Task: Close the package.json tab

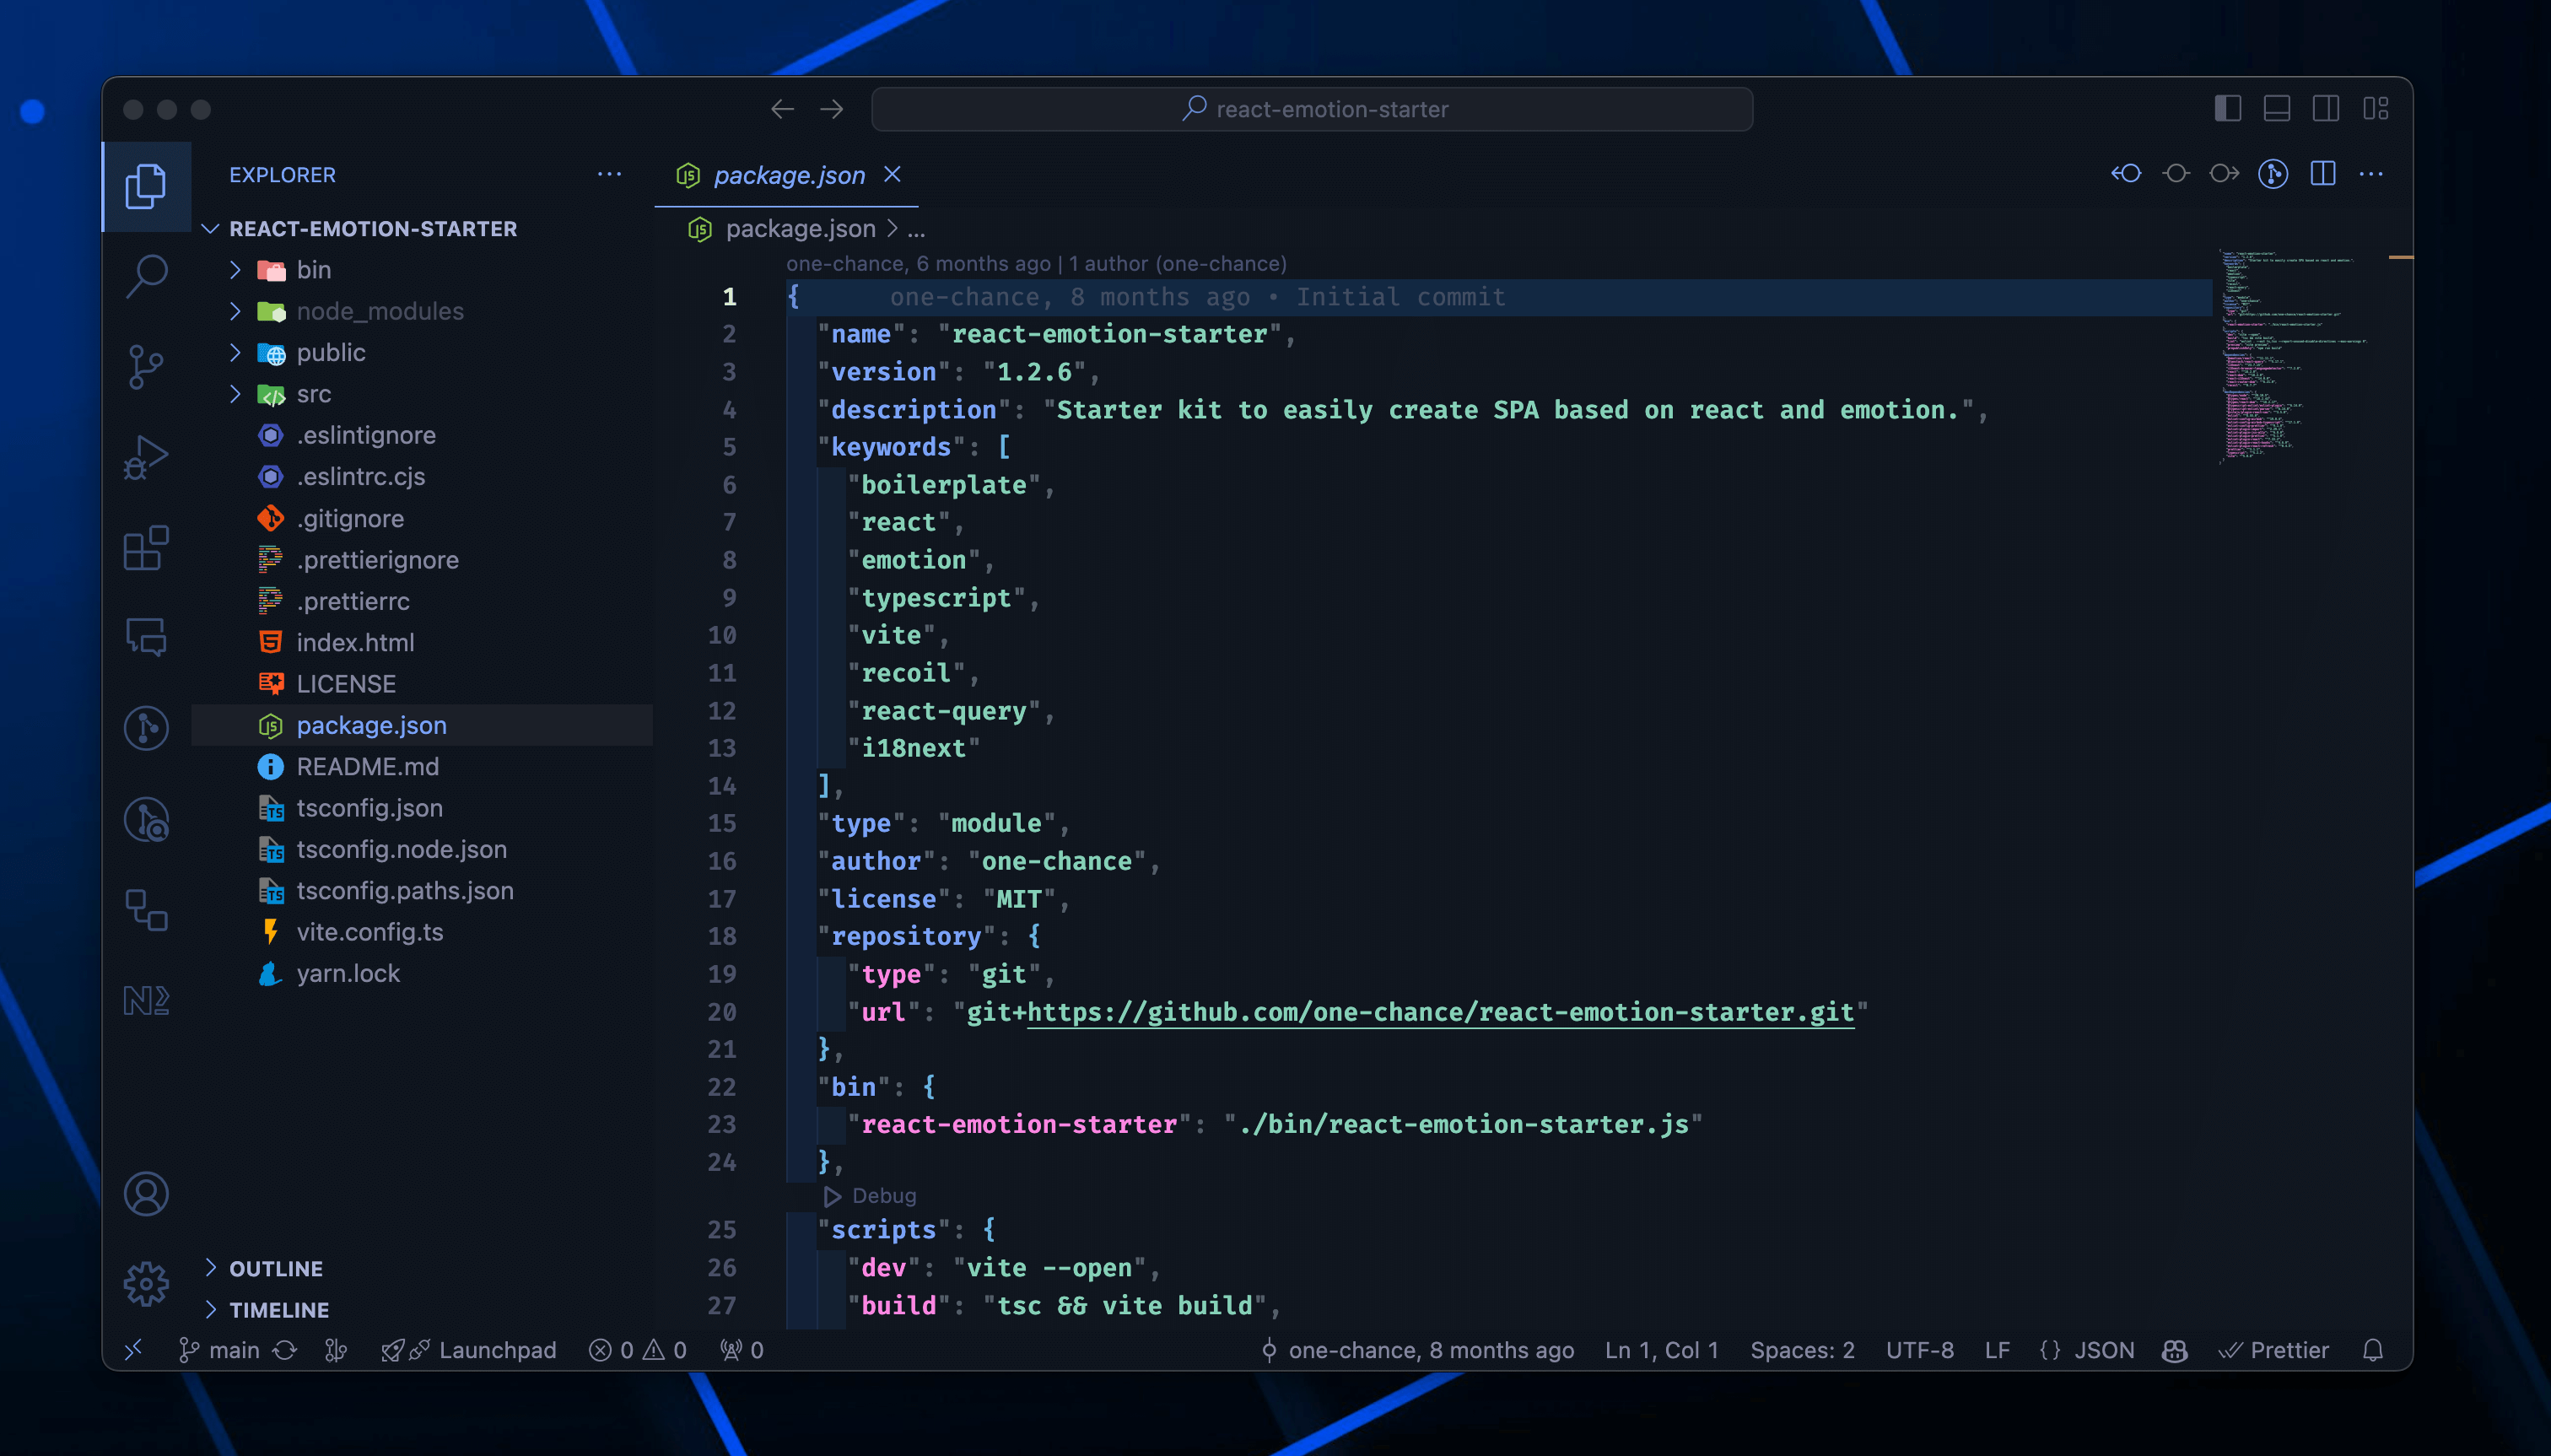Action: click(892, 174)
